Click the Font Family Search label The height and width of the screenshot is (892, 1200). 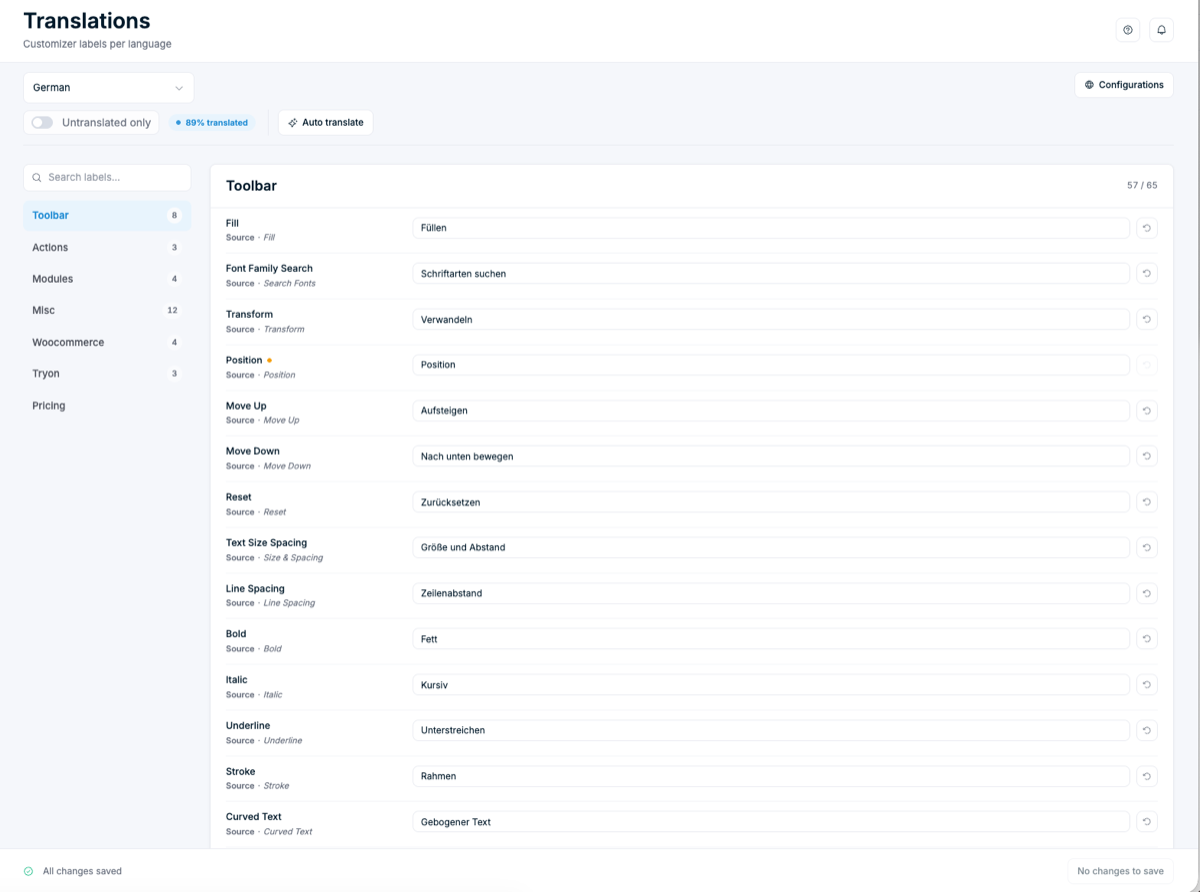(x=269, y=268)
